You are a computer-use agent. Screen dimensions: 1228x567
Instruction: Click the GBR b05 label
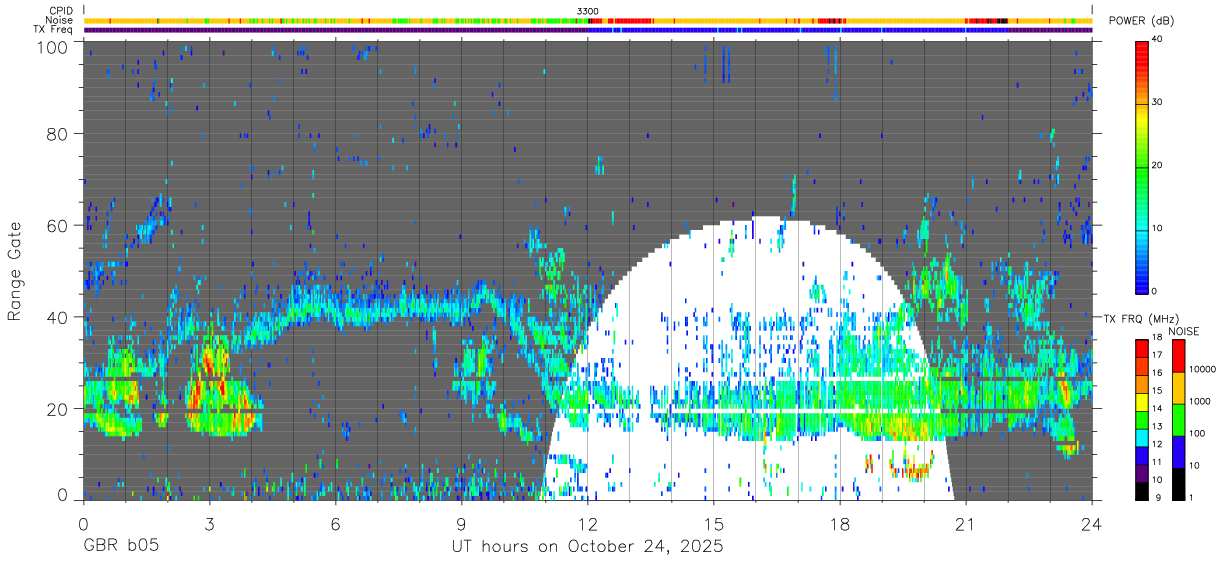pos(121,546)
